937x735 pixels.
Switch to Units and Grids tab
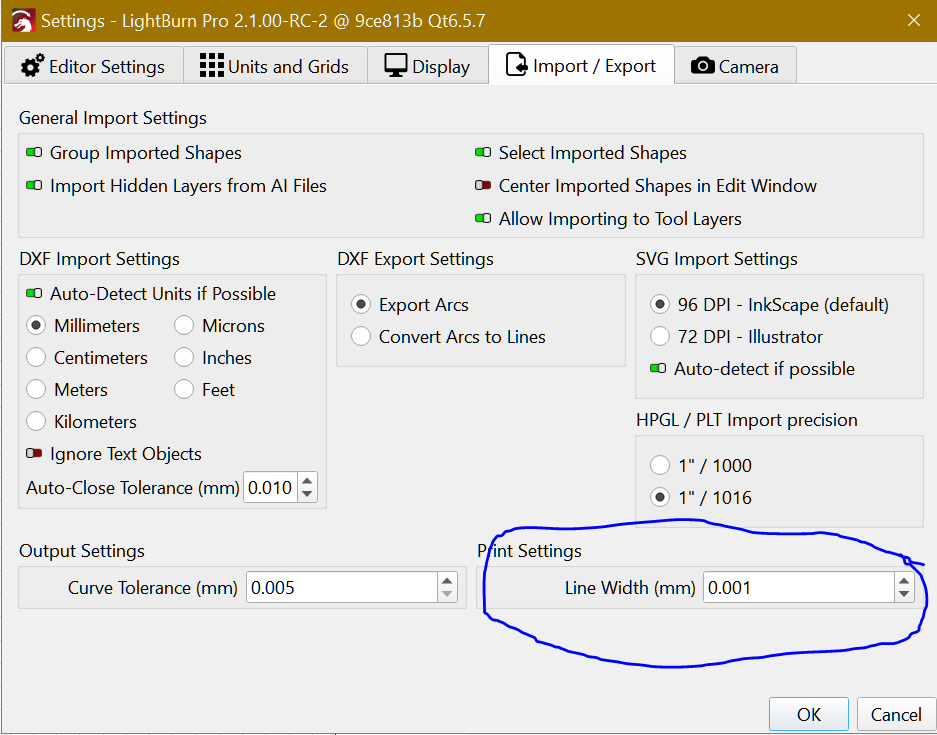[x=274, y=67]
